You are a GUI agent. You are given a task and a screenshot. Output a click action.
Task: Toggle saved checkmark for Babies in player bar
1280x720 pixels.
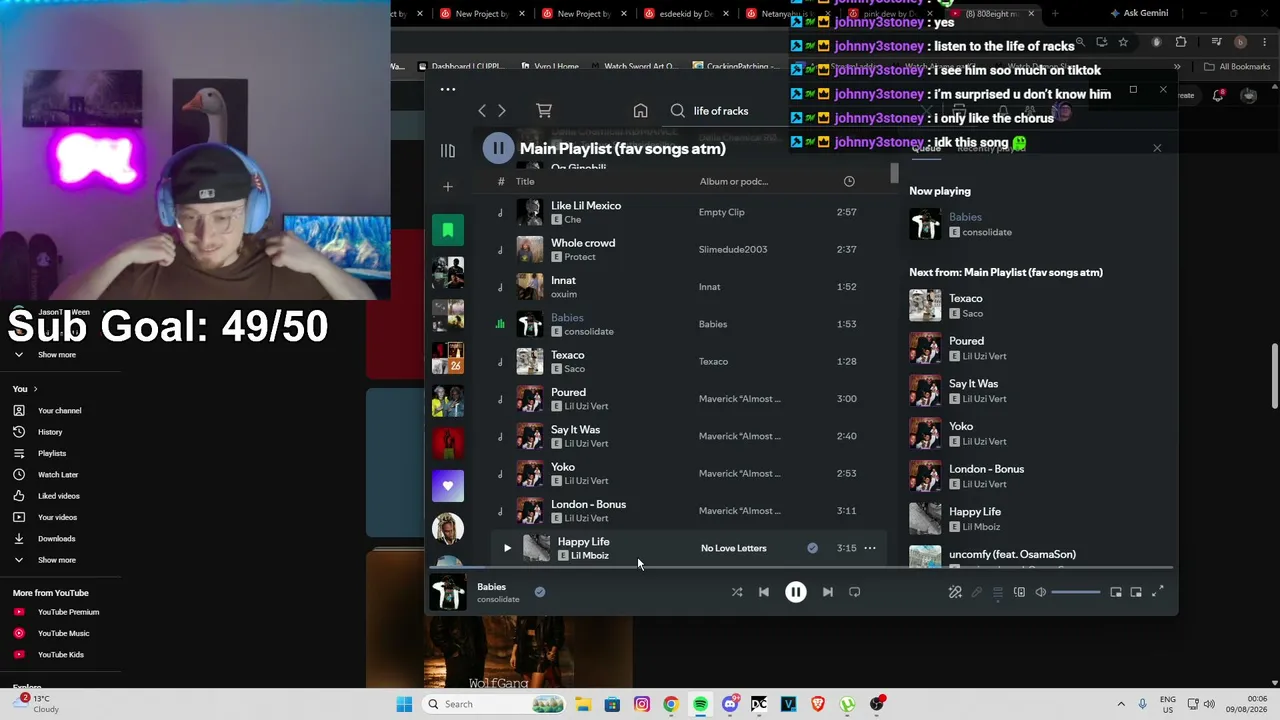540,592
